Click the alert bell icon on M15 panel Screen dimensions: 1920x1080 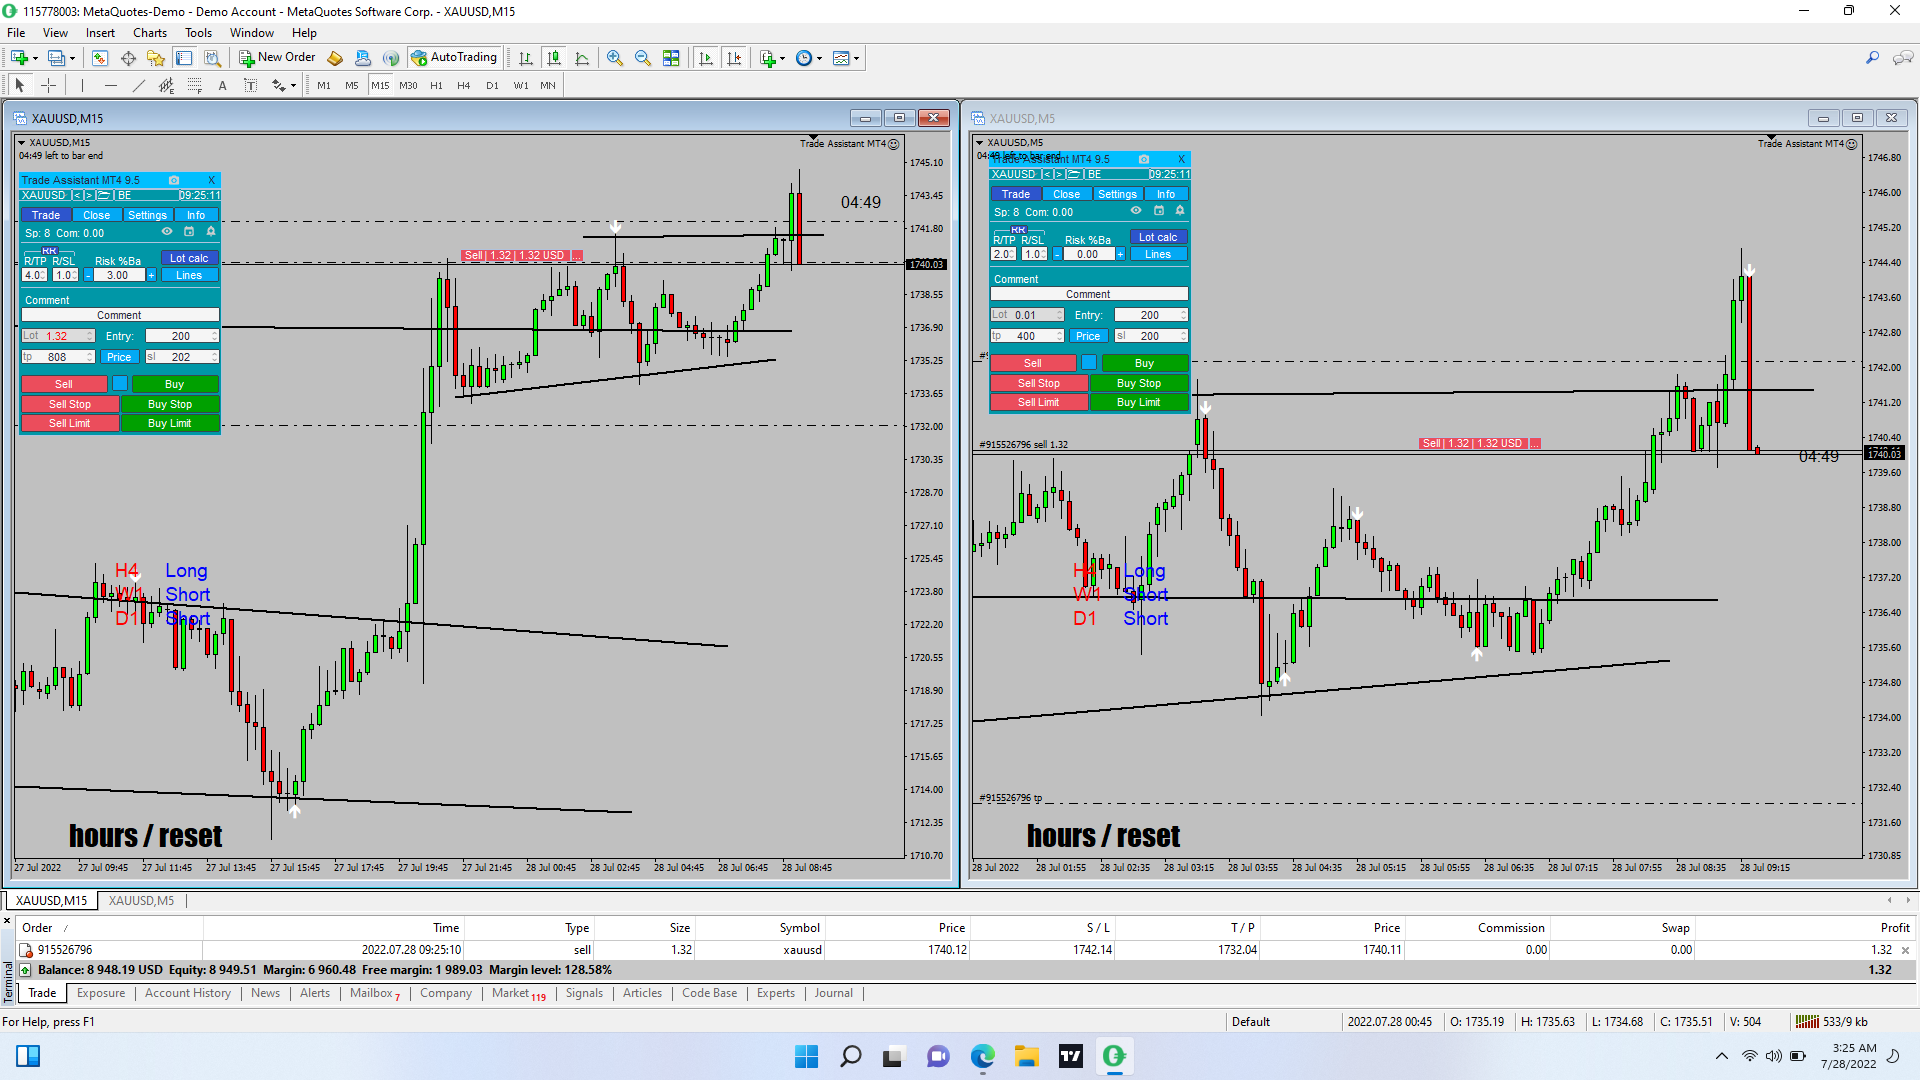211,232
